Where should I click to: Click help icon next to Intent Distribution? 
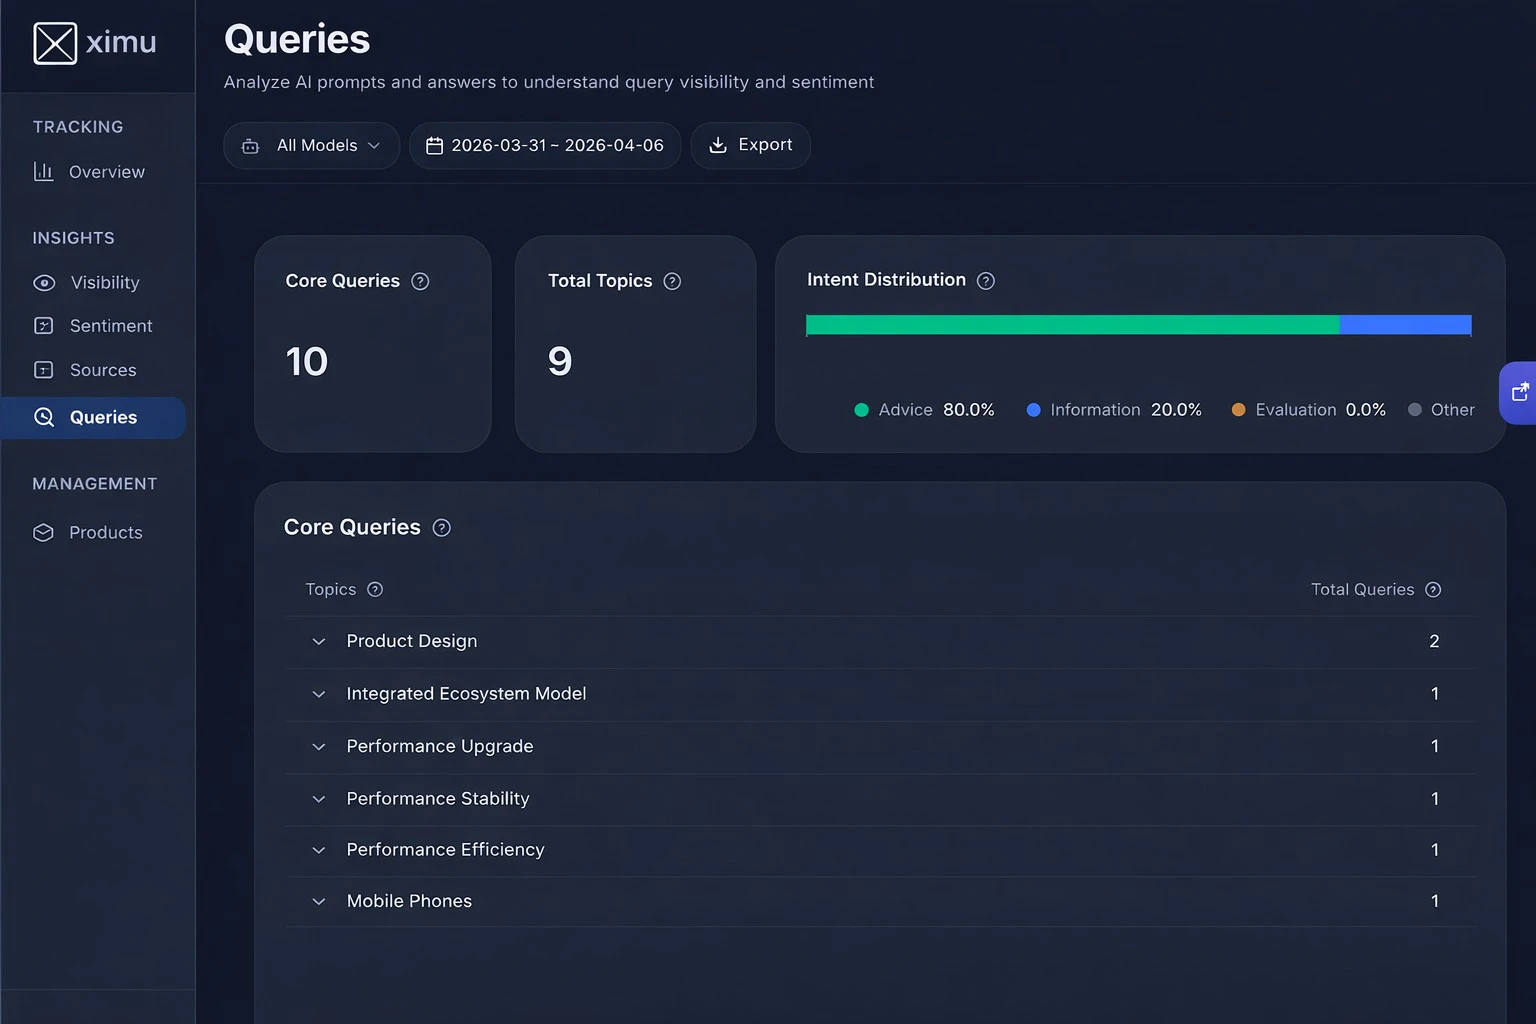pyautogui.click(x=985, y=281)
